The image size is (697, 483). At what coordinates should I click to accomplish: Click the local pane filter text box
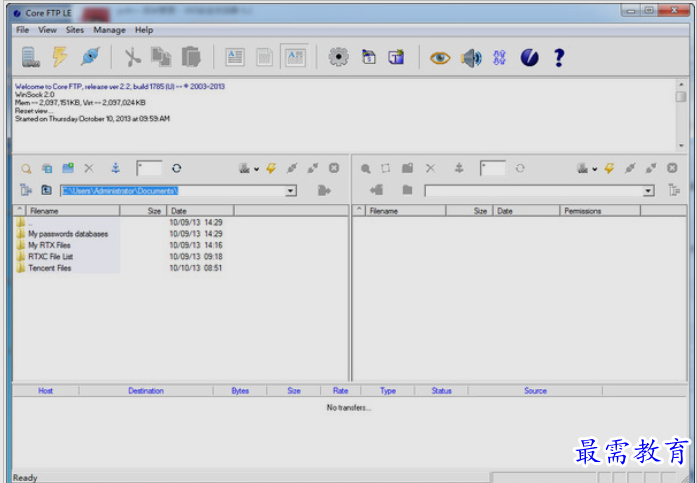coord(149,168)
